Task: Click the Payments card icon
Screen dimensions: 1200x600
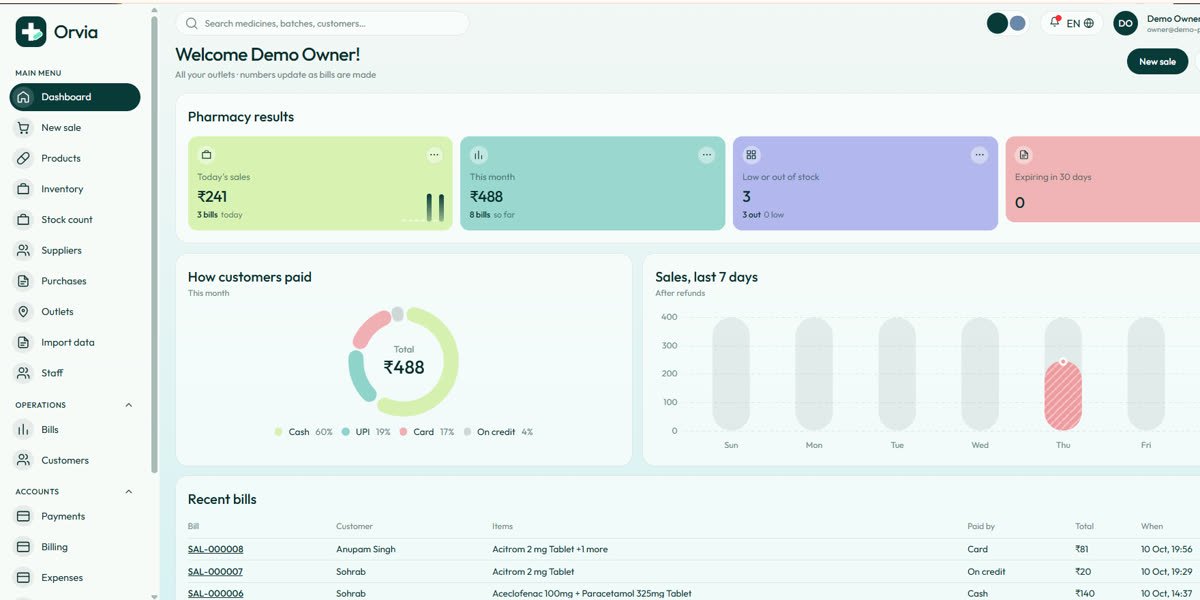Action: tap(23, 516)
